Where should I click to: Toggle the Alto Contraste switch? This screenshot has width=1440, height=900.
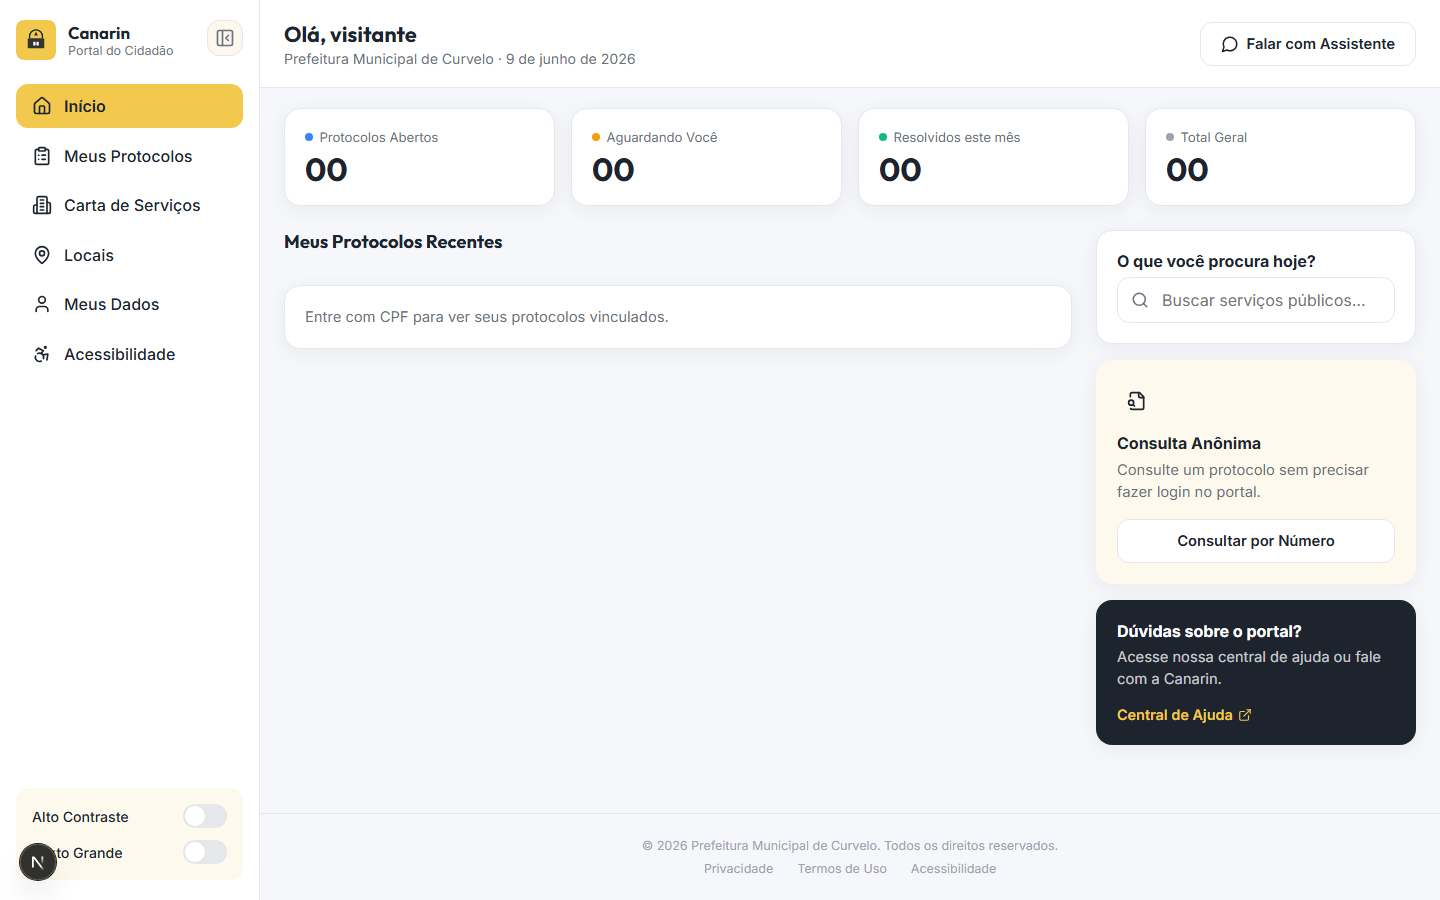[205, 816]
